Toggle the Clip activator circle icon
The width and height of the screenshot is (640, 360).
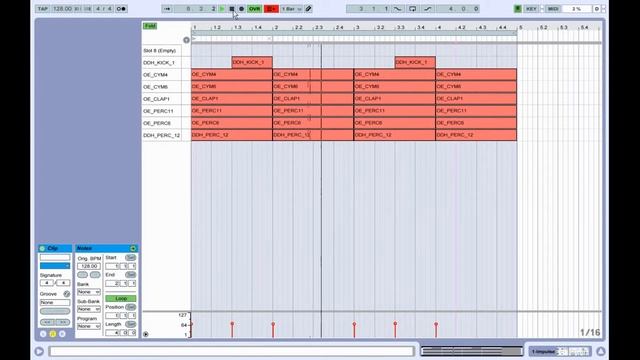click(x=42, y=248)
